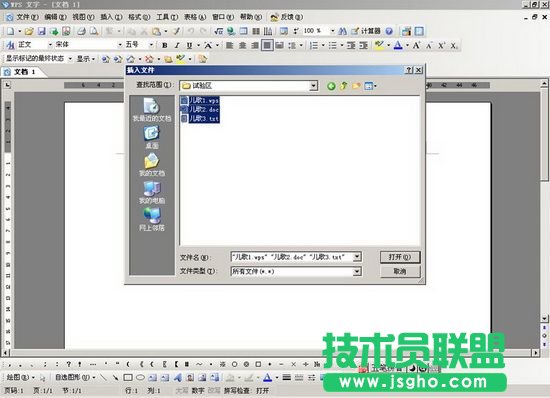The height and width of the screenshot is (398, 550).
Task: Center align text
Action: point(242,45)
